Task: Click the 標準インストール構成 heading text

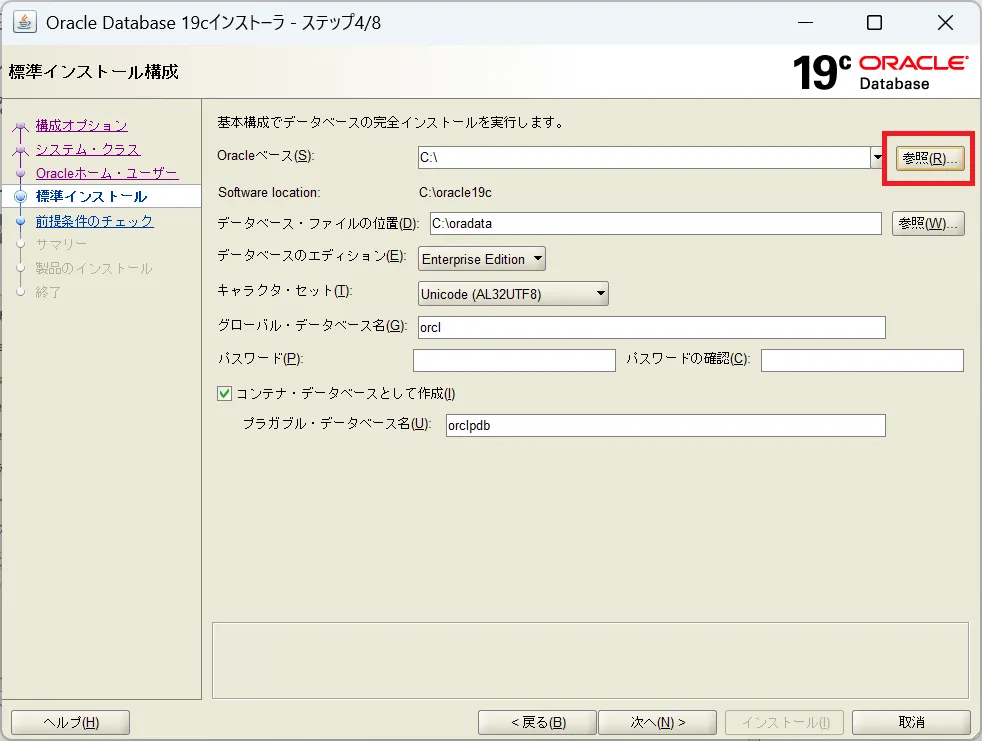Action: (93, 71)
